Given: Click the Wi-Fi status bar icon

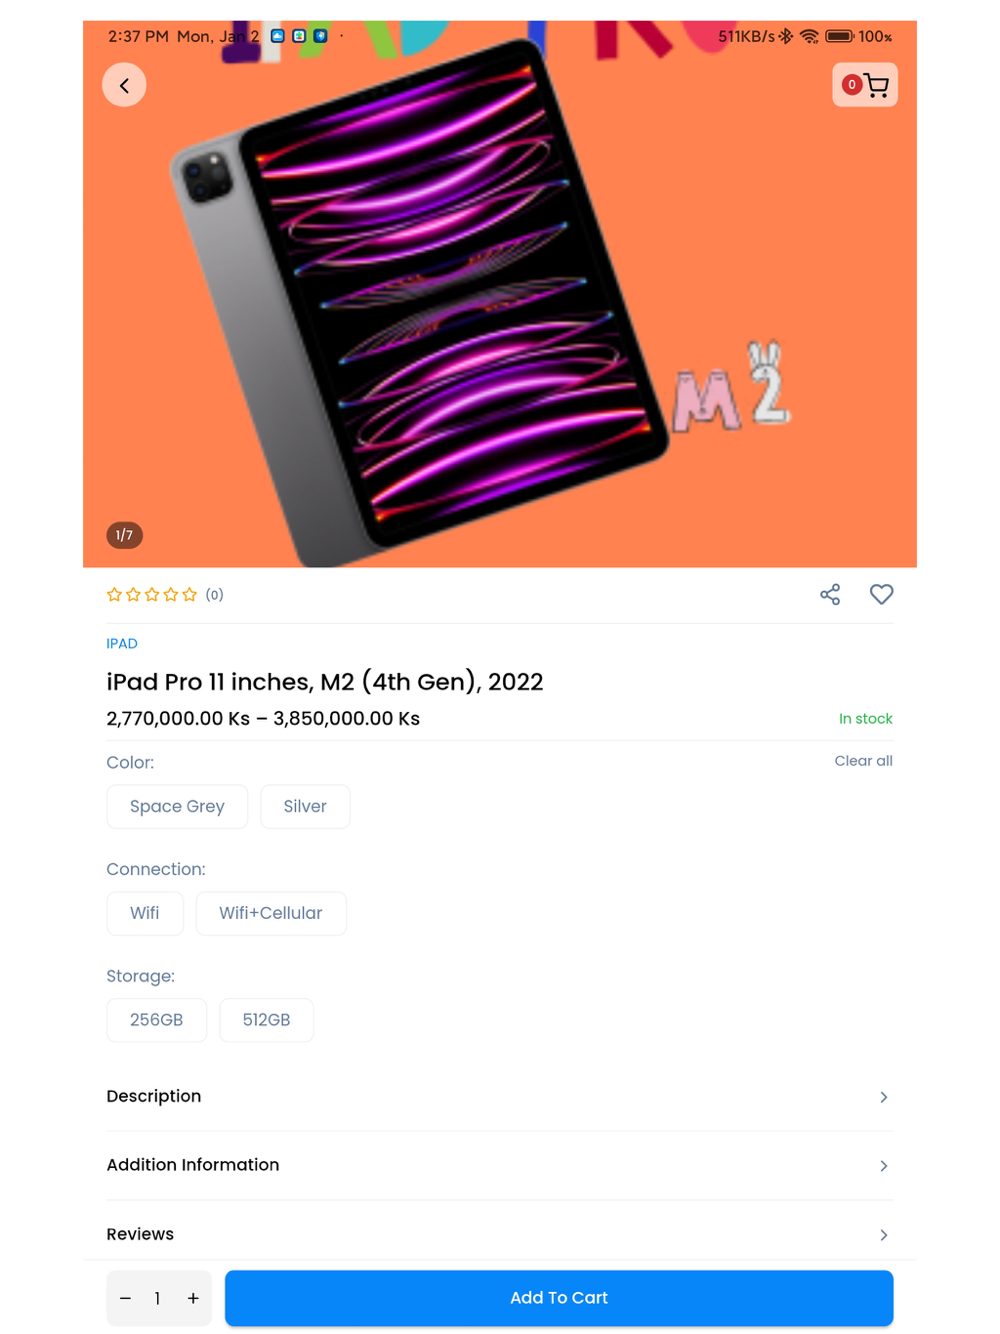Looking at the screenshot, I should (x=809, y=37).
